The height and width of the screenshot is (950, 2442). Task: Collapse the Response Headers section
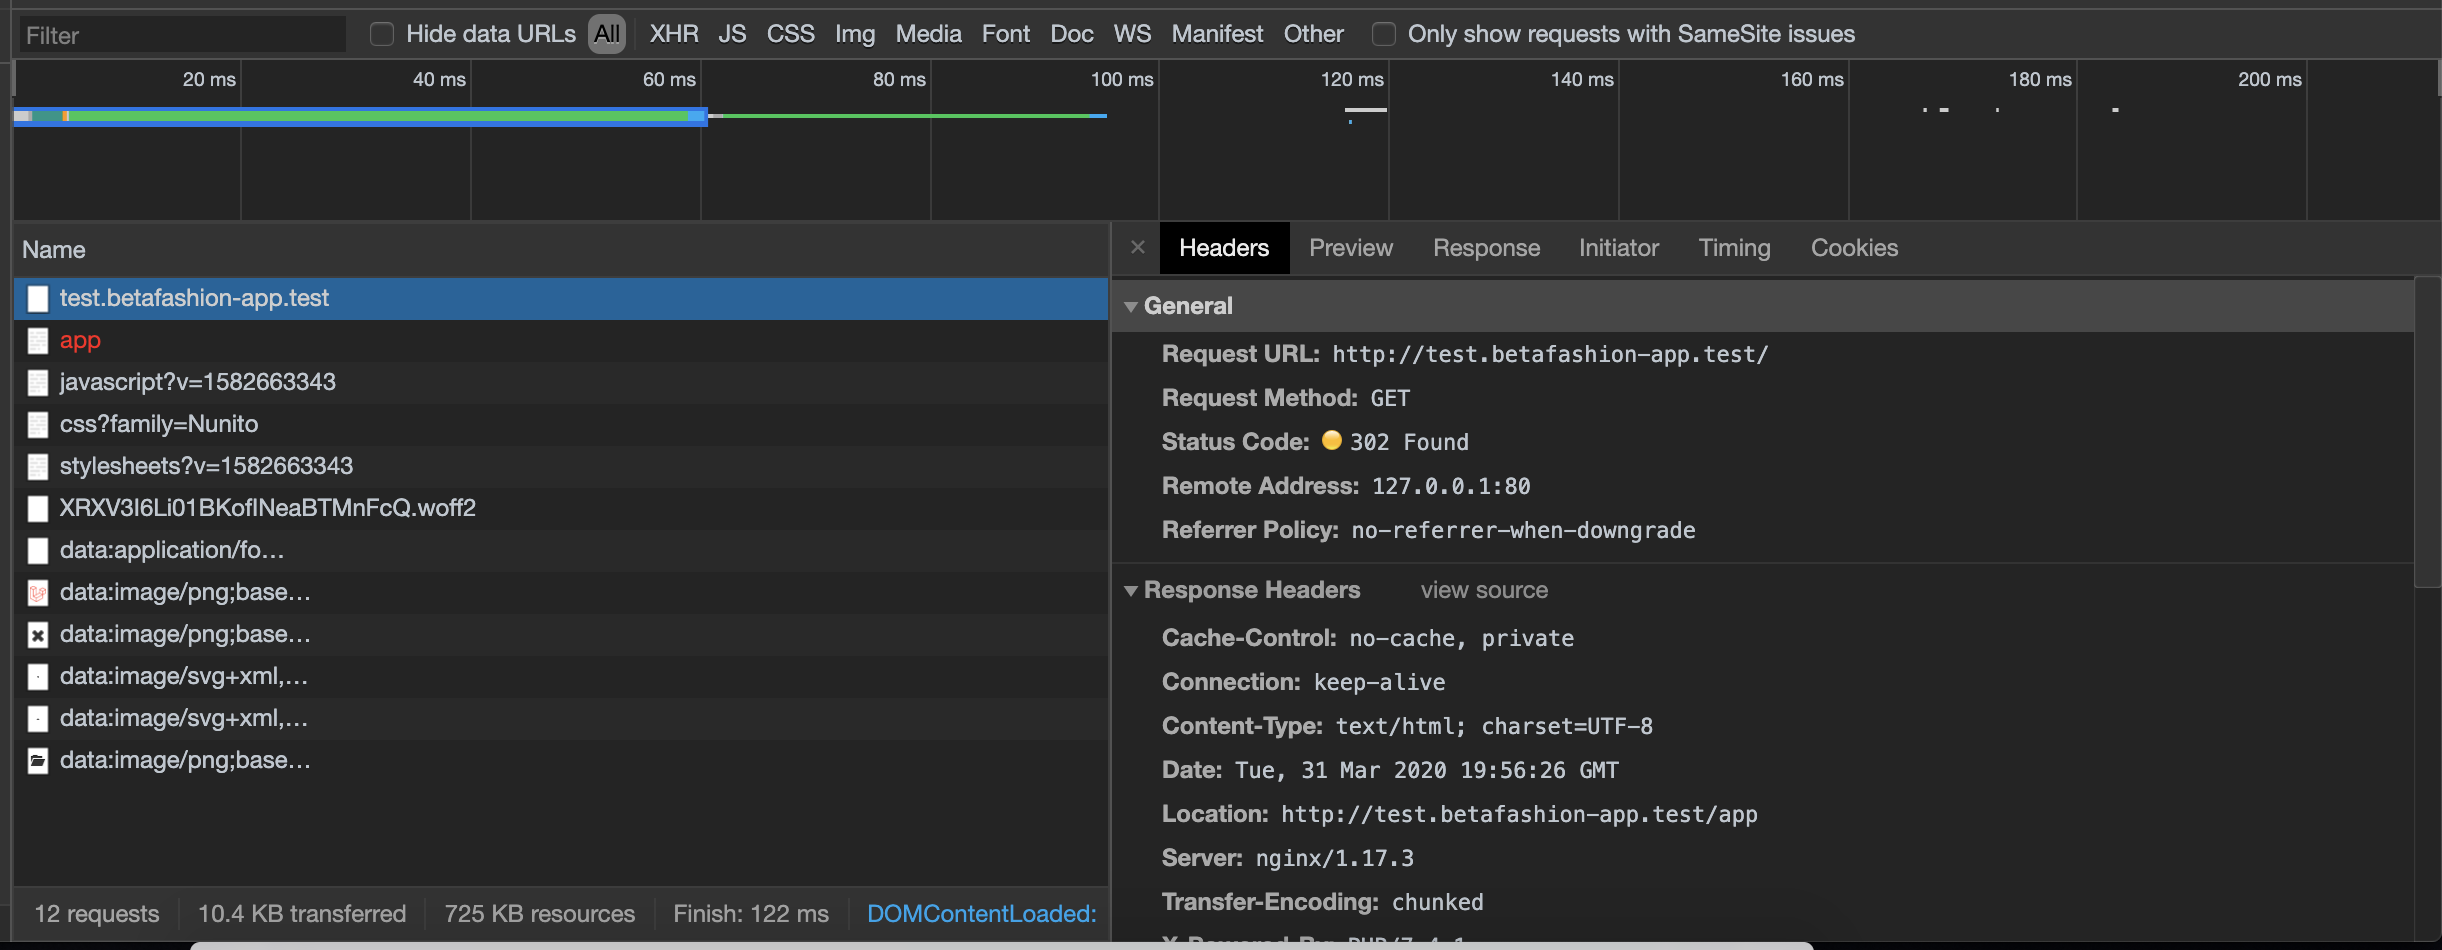click(1131, 590)
